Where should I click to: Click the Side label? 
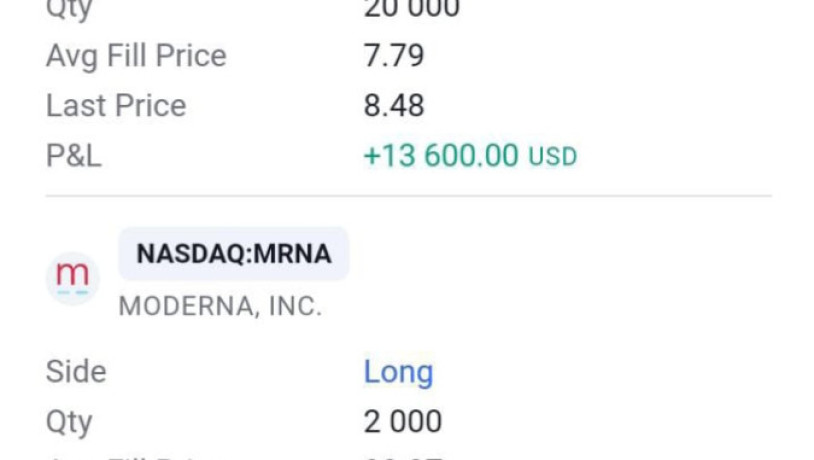[76, 372]
